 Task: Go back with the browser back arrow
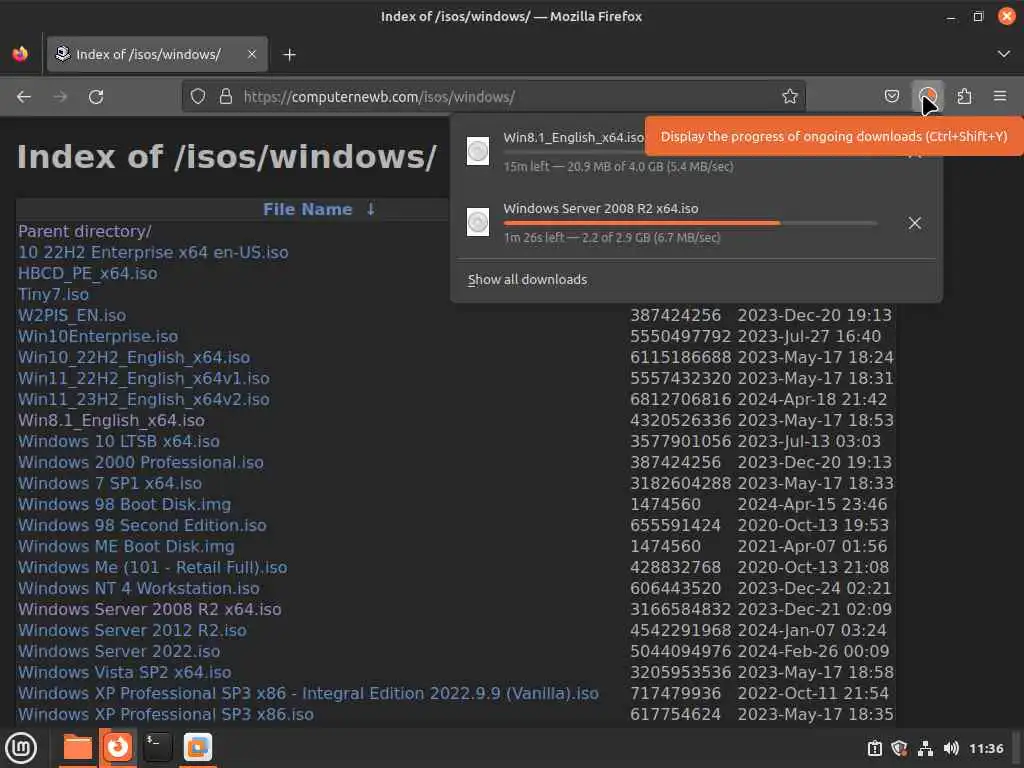pos(24,97)
